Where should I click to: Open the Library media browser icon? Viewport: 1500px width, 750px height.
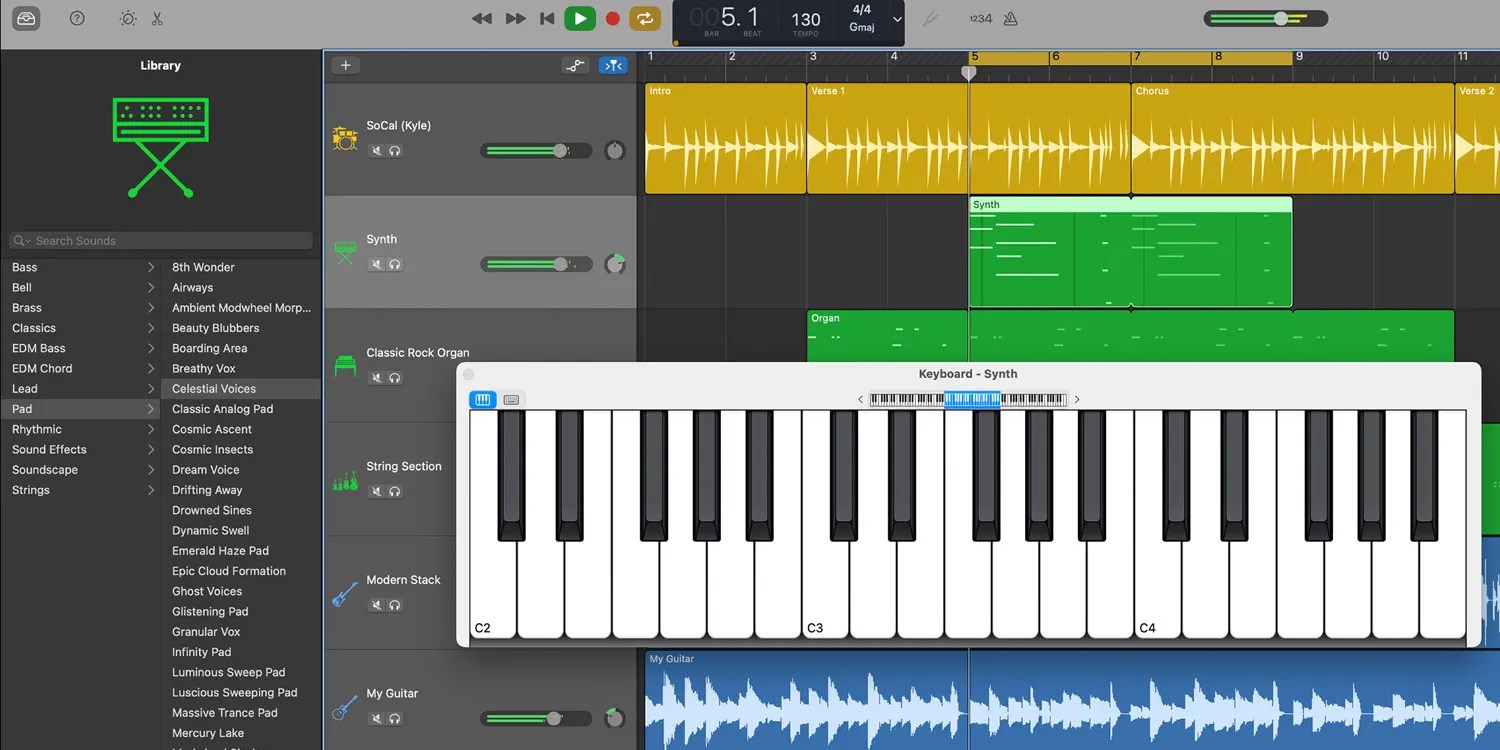(x=25, y=18)
